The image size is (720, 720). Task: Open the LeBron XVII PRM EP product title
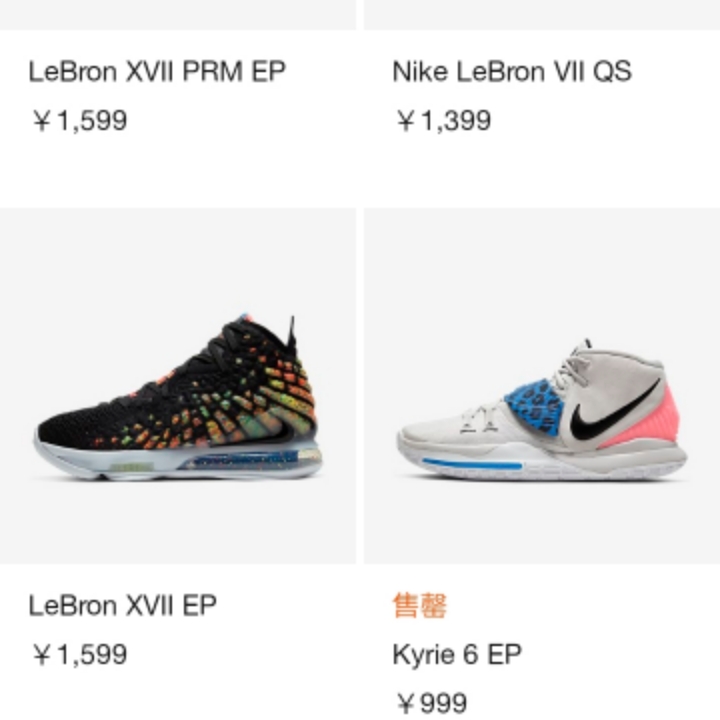[x=157, y=72]
